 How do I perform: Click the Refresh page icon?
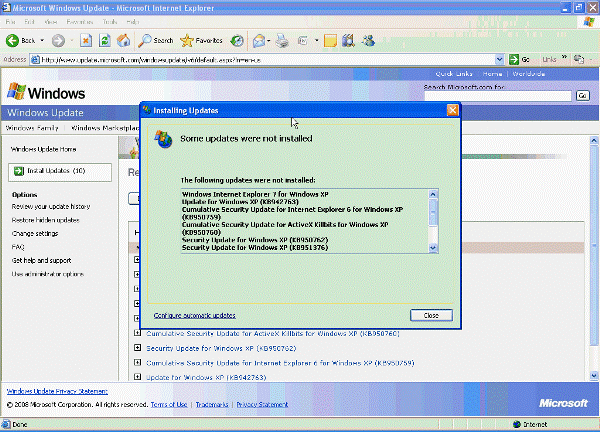(x=105, y=40)
